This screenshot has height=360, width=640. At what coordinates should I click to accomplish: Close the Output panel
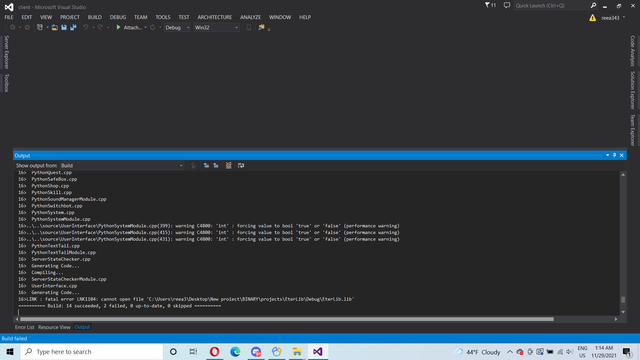[x=622, y=156]
